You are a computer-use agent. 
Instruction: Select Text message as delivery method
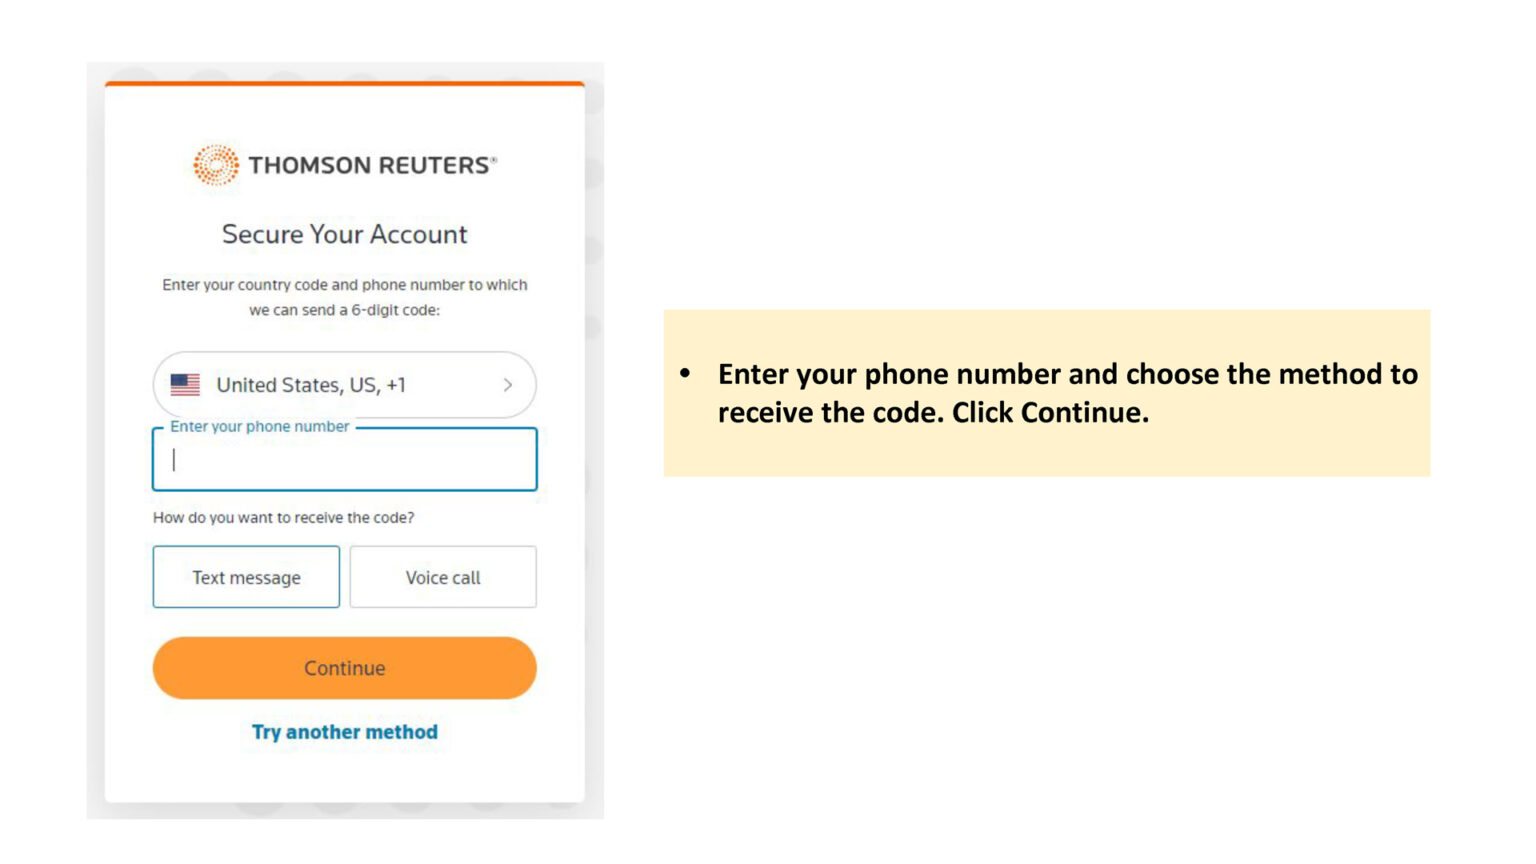[x=246, y=577]
